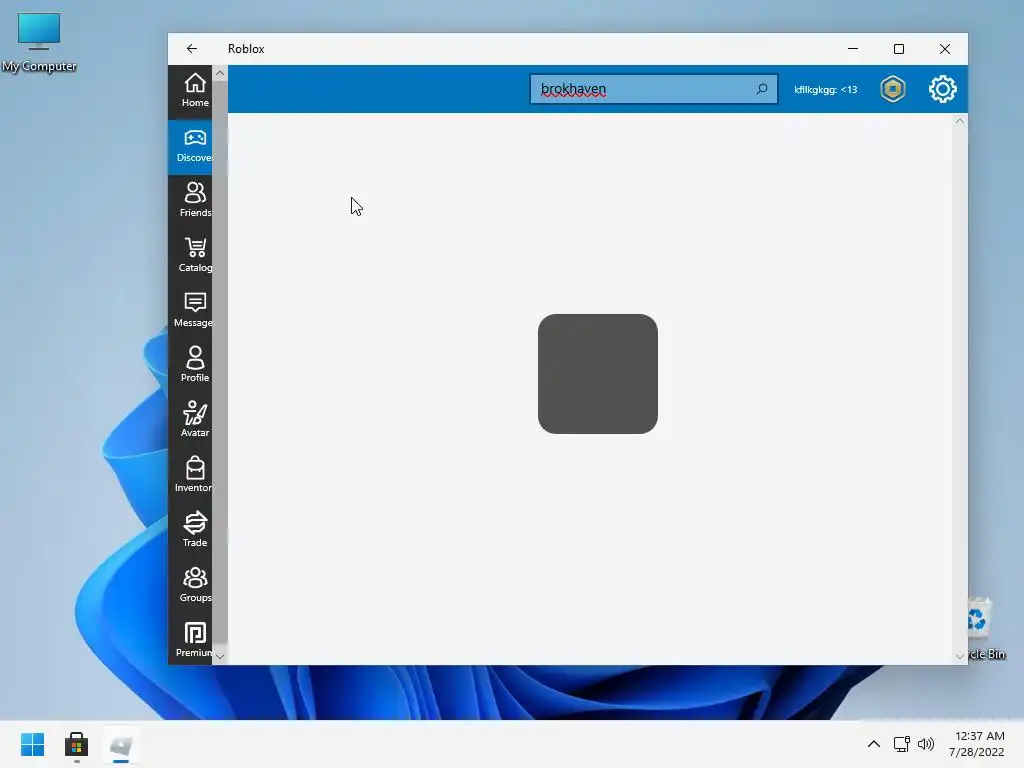Click main content scroll up arrow
The image size is (1024, 768).
point(959,121)
